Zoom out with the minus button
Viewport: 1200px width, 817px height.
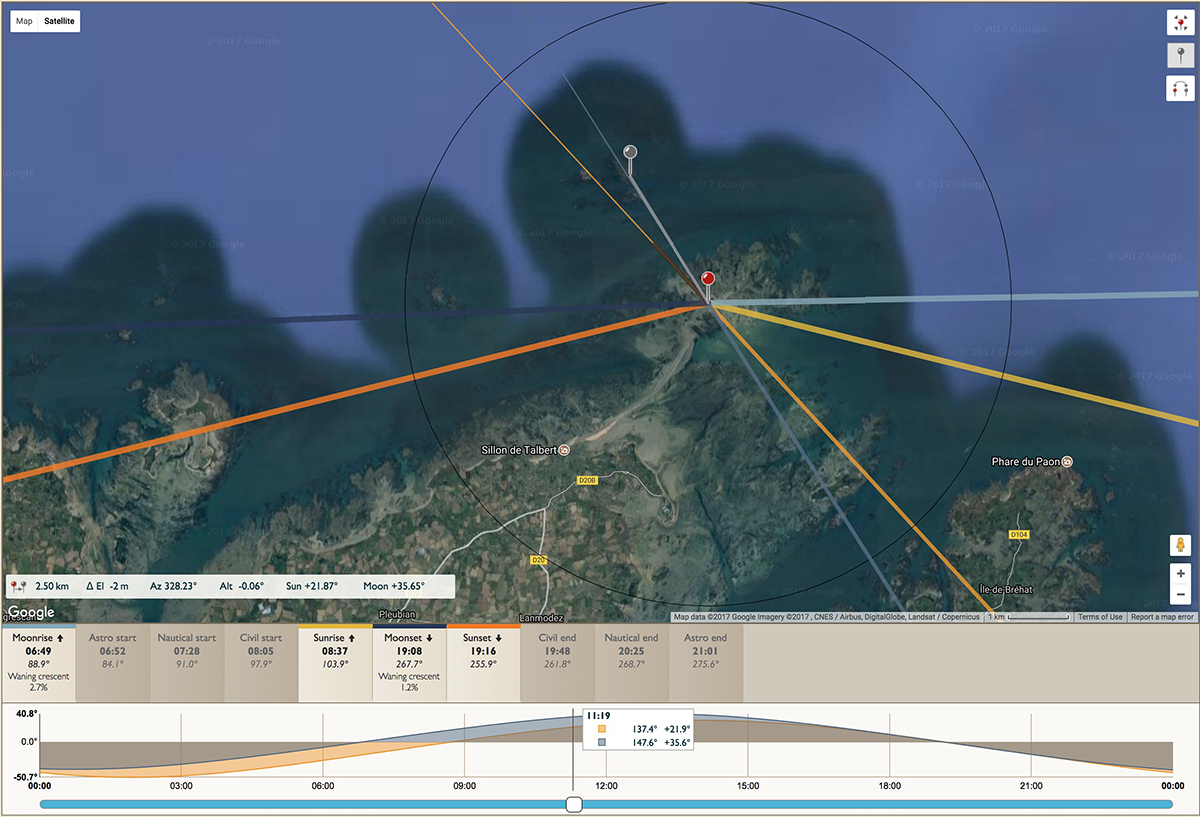pos(1180,595)
